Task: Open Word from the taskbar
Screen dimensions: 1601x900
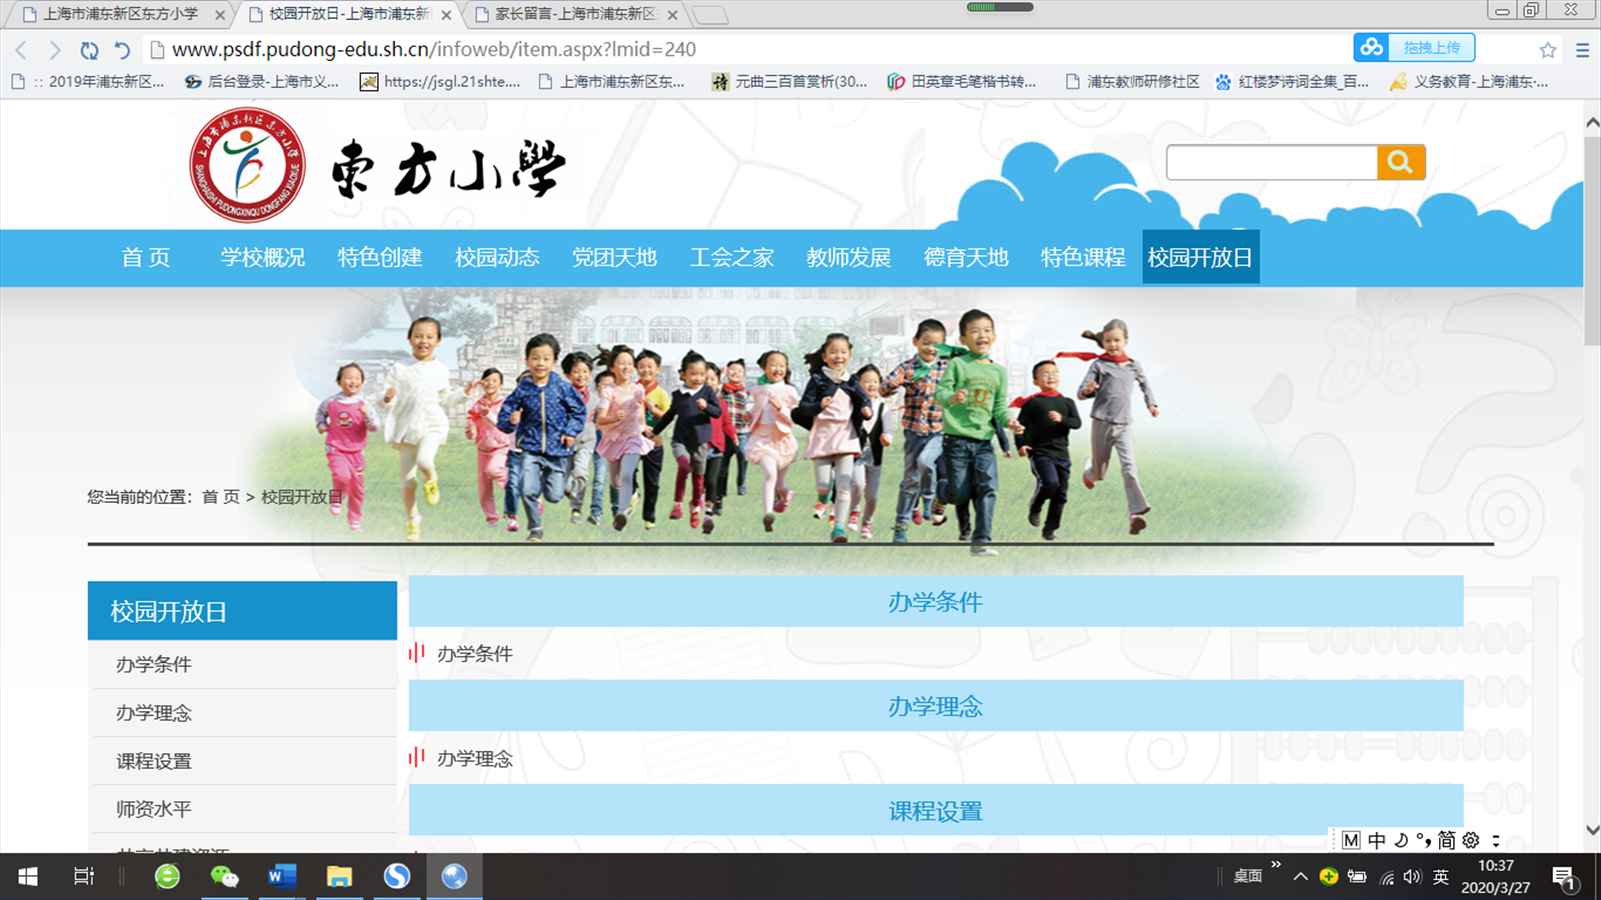Action: pos(282,877)
